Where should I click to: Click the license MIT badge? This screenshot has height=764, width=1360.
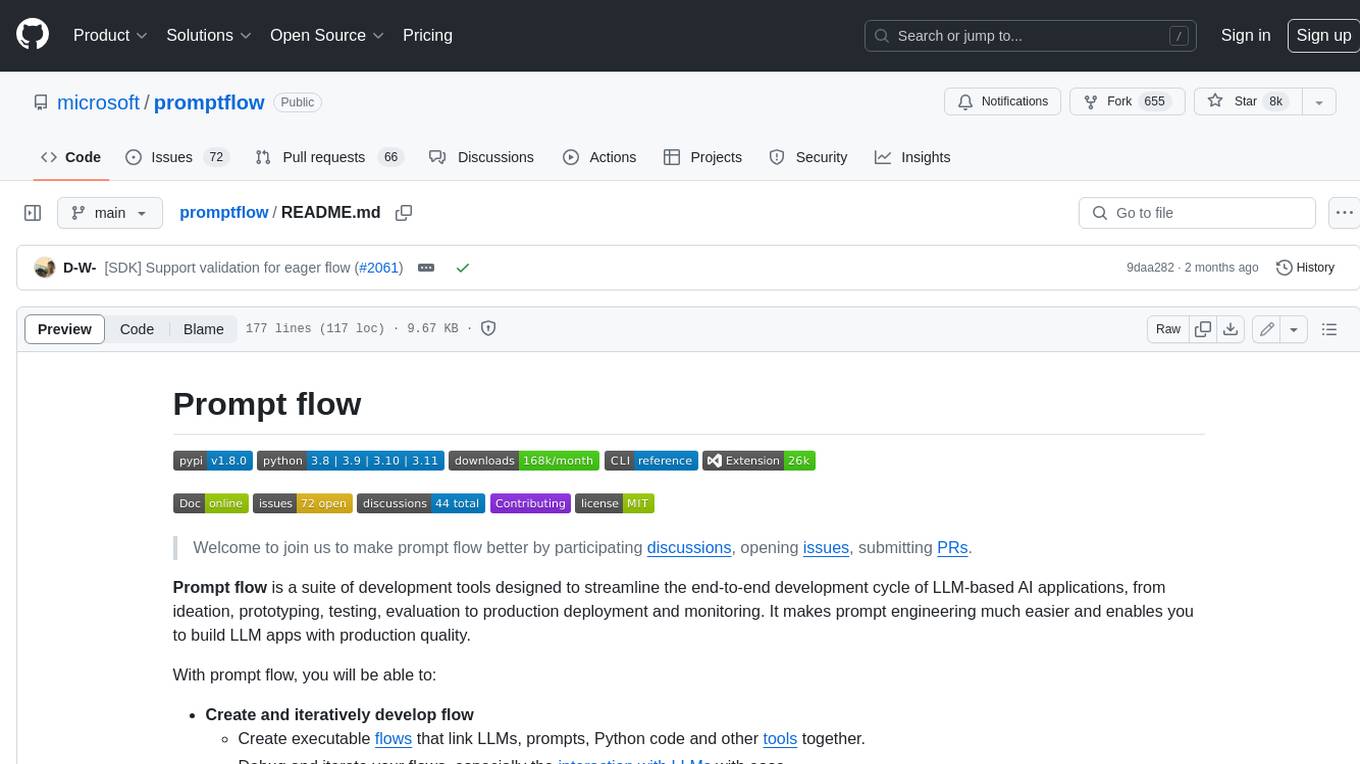click(x=615, y=503)
